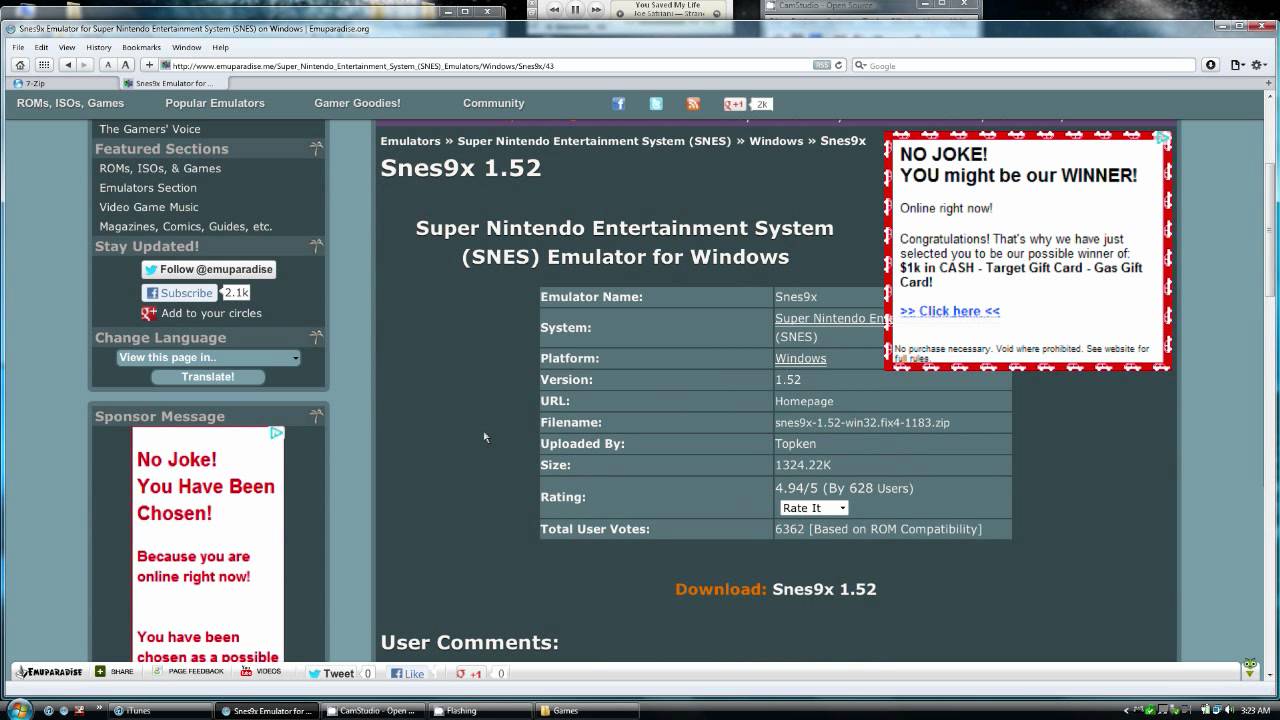Click the AdChoices icon on red ad
Viewport: 1280px width, 720px height.
coord(1162,139)
